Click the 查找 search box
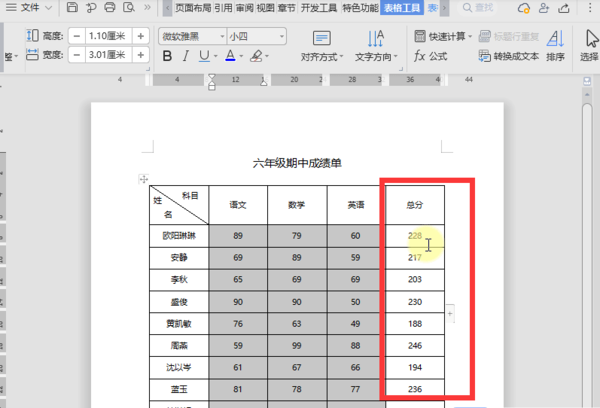Screen dimensions: 600x408 point(478,8)
